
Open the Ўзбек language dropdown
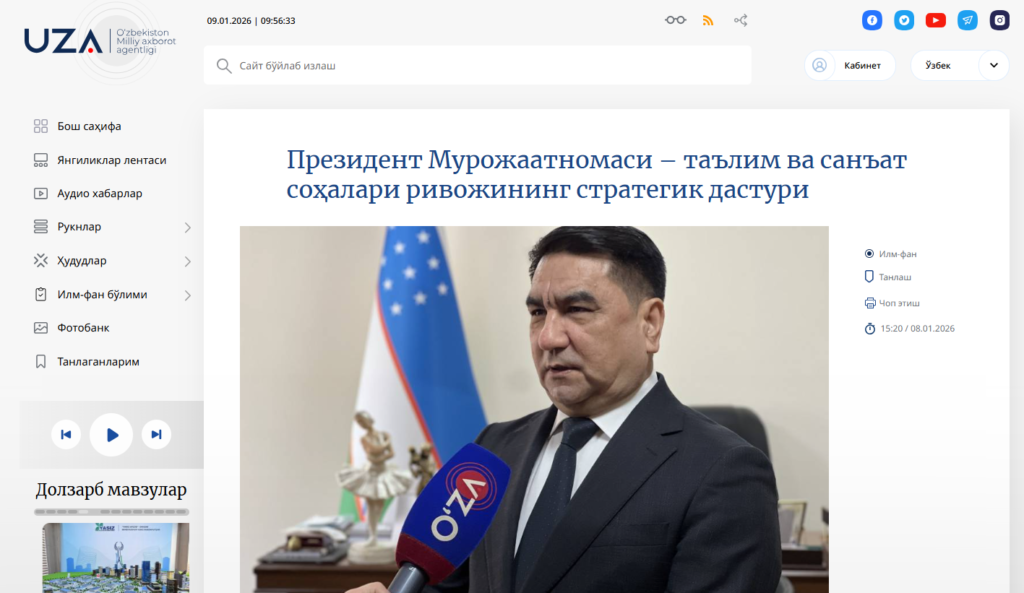click(960, 65)
